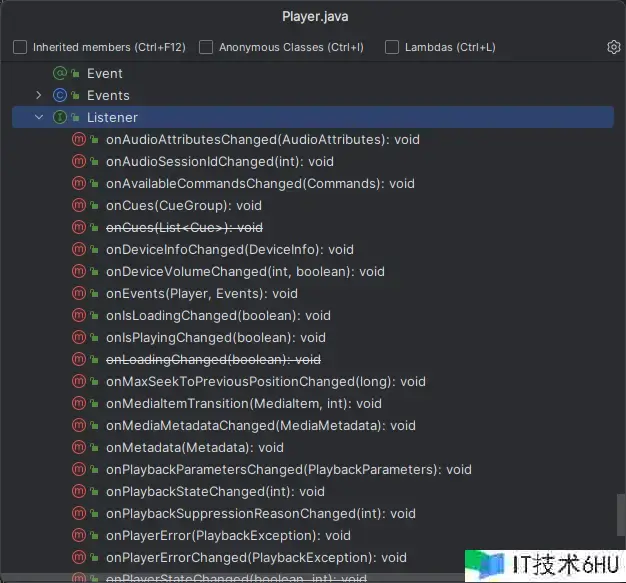Collapse the Listener interface node
The height and width of the screenshot is (583, 626).
(x=39, y=117)
